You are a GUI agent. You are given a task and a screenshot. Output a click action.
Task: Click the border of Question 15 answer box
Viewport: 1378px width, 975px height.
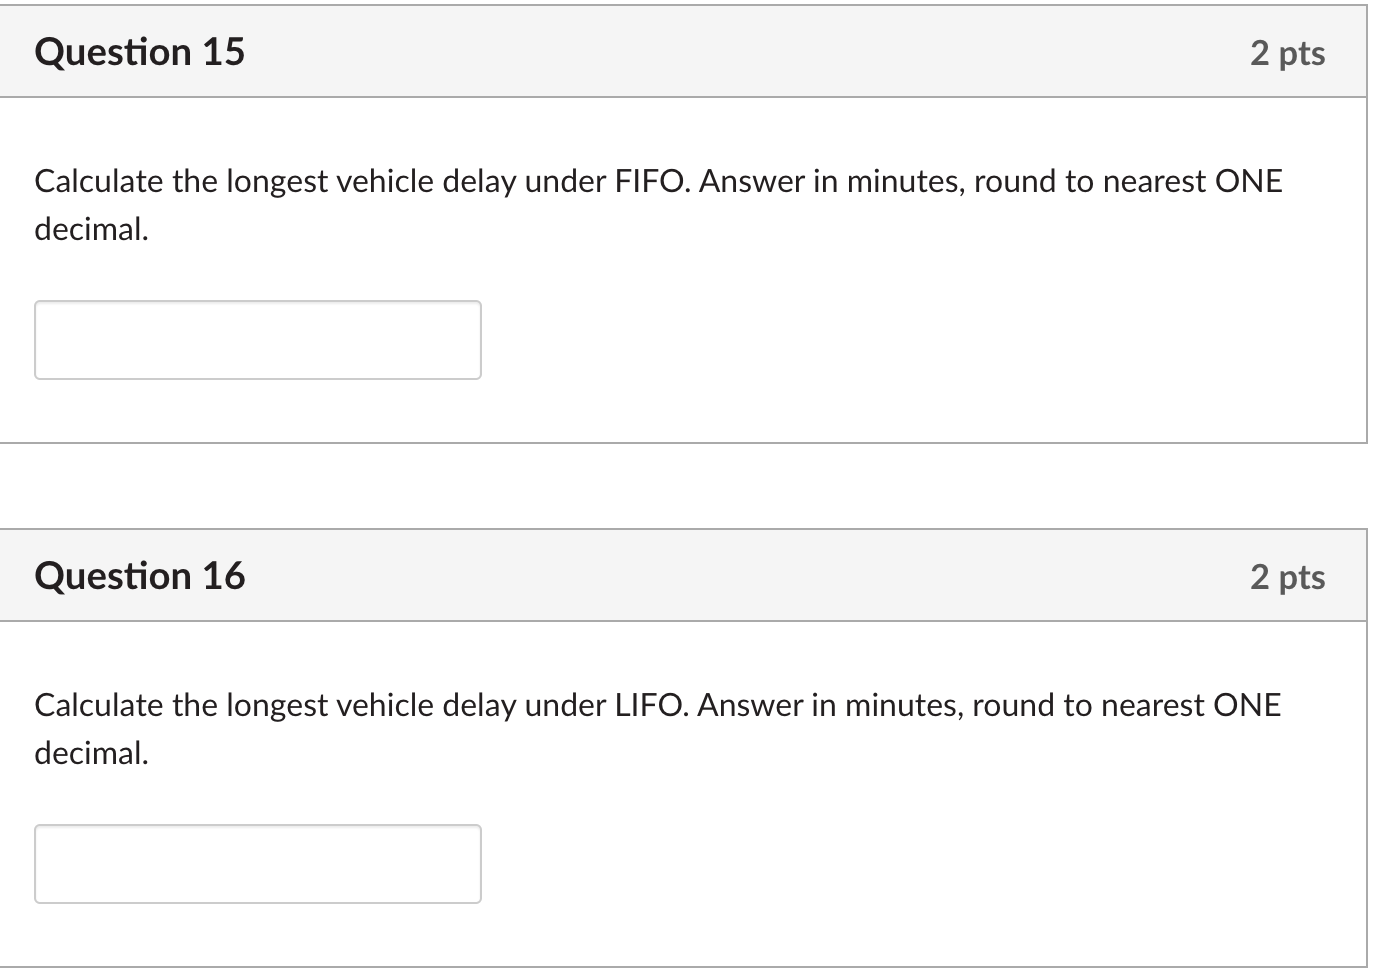coord(257,301)
